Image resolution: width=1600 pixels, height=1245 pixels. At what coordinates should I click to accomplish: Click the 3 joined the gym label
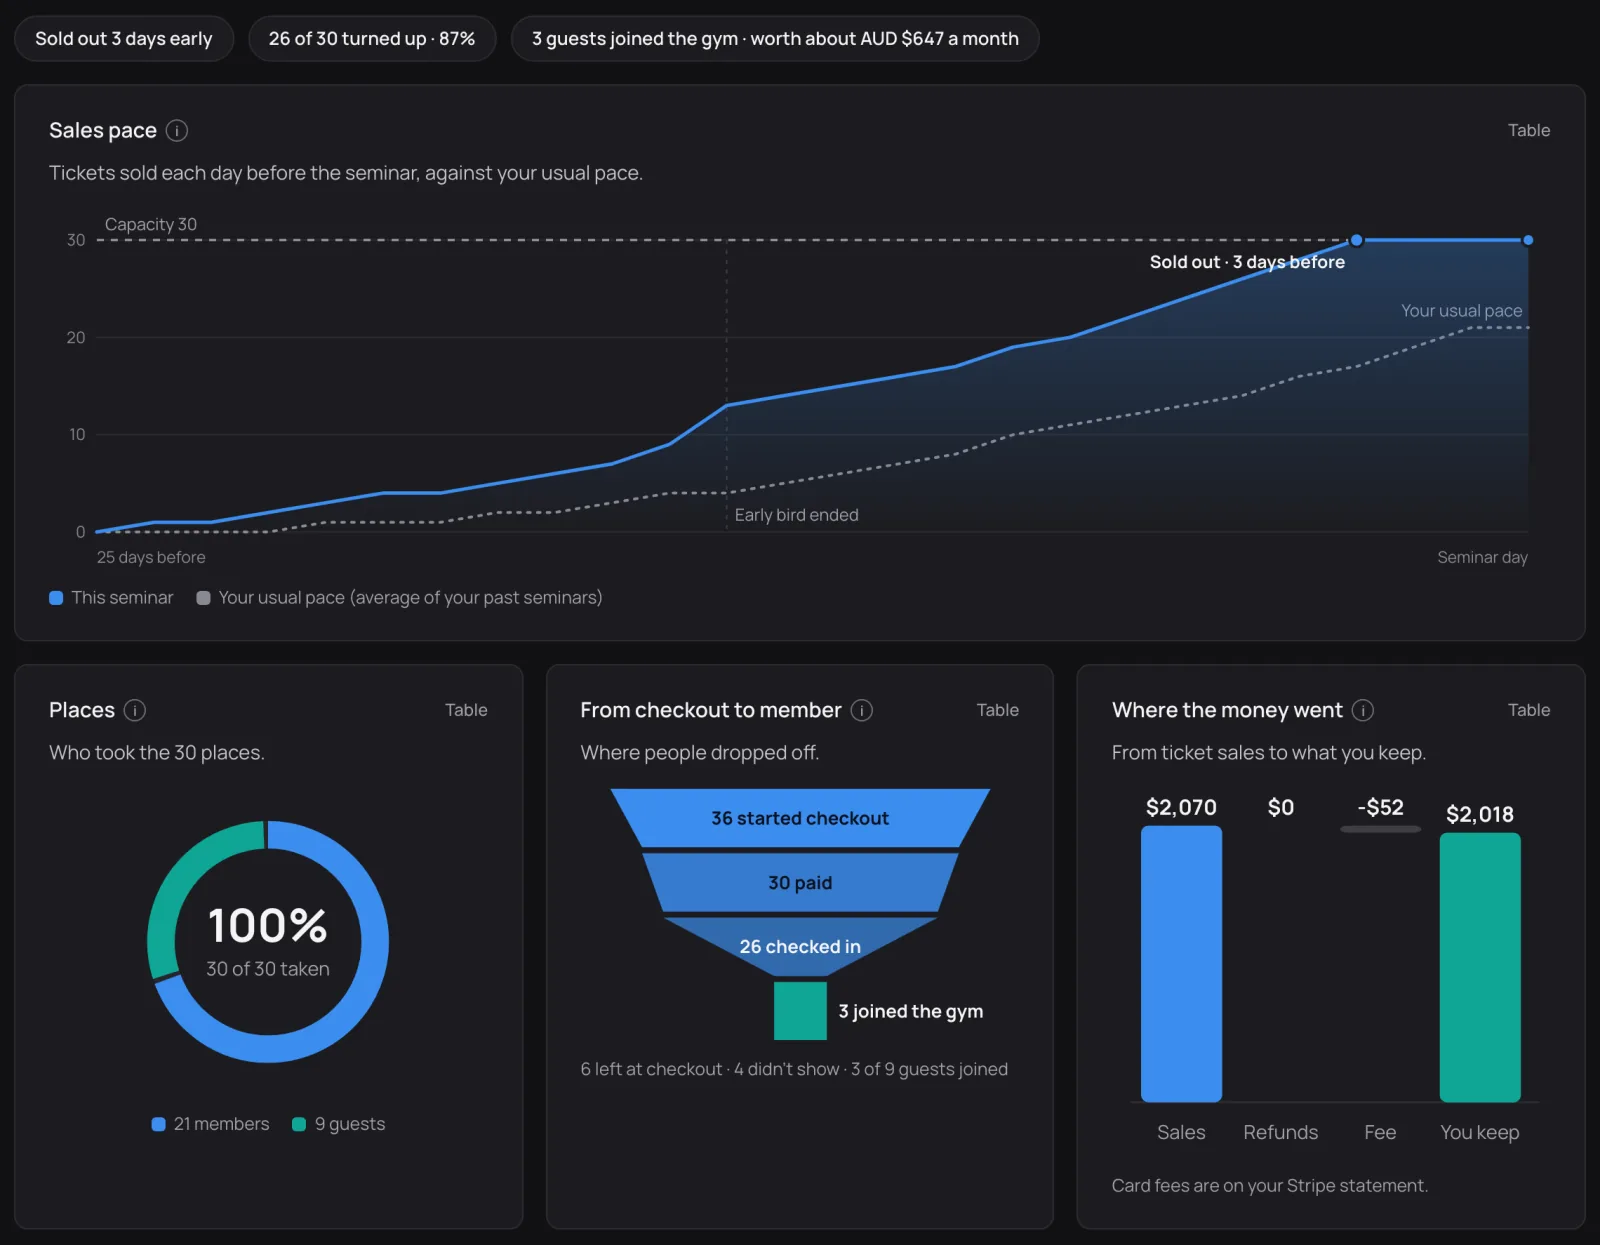pos(911,1011)
